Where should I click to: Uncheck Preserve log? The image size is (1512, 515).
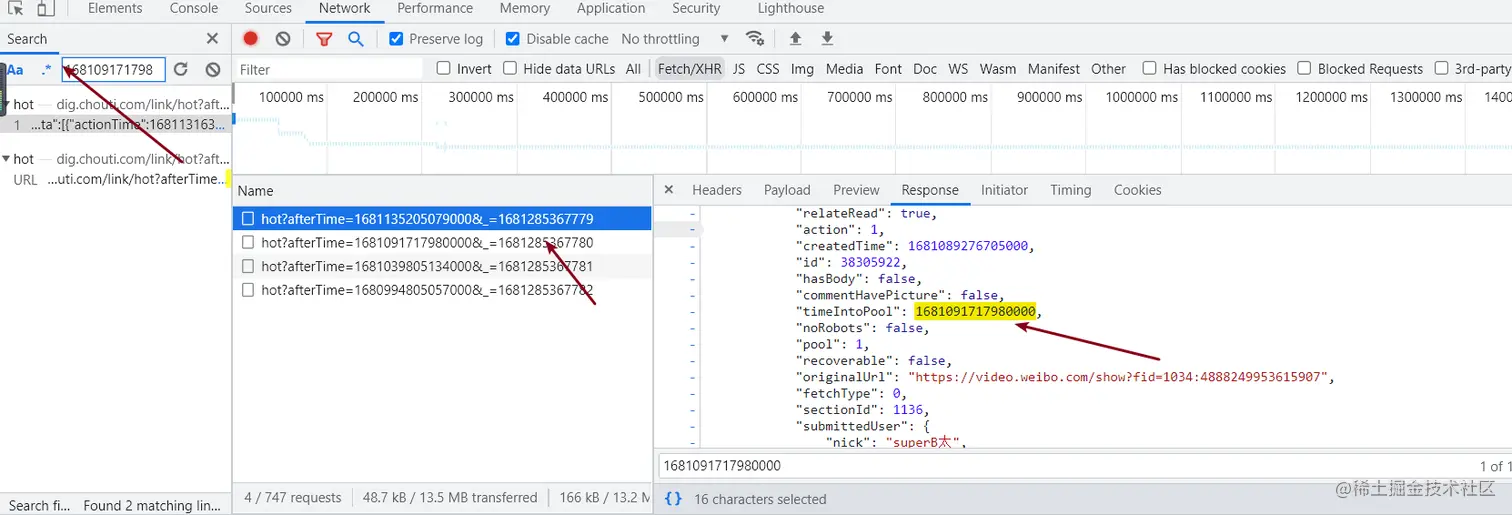point(396,38)
